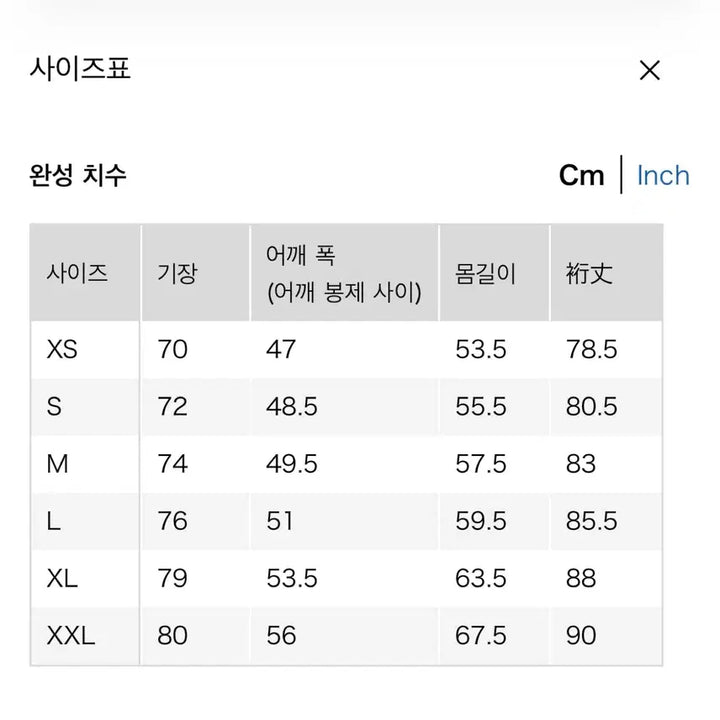
Task: Click the L 몸길이 value 59.5
Action: [480, 521]
